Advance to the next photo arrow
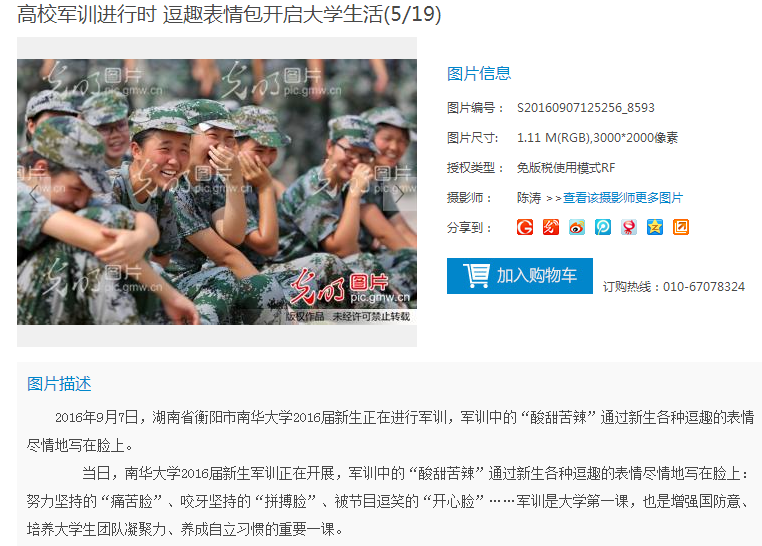762x546 pixels. pos(399,194)
